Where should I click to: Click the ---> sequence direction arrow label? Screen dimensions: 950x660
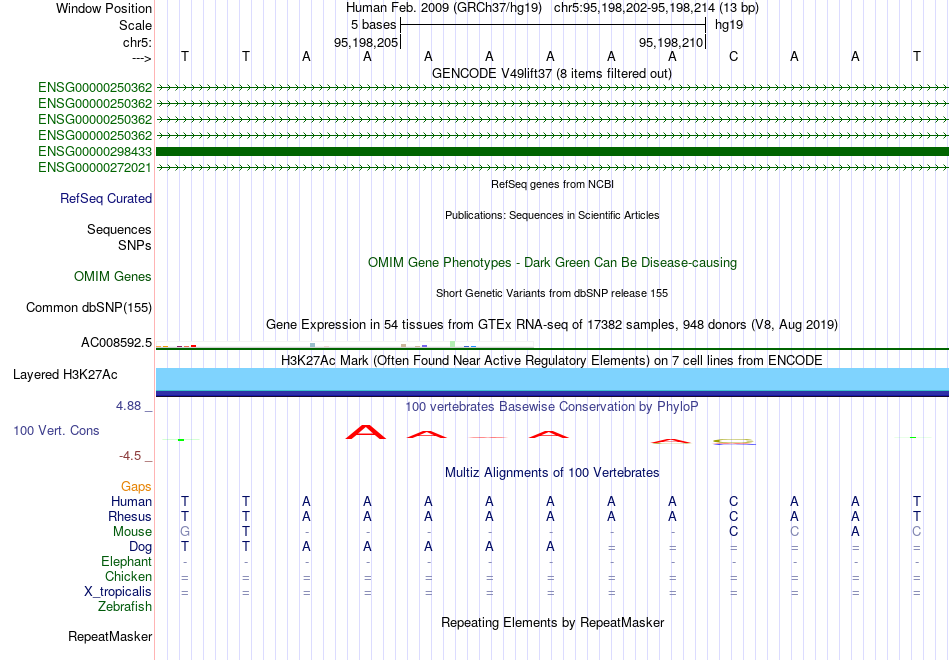tap(142, 58)
